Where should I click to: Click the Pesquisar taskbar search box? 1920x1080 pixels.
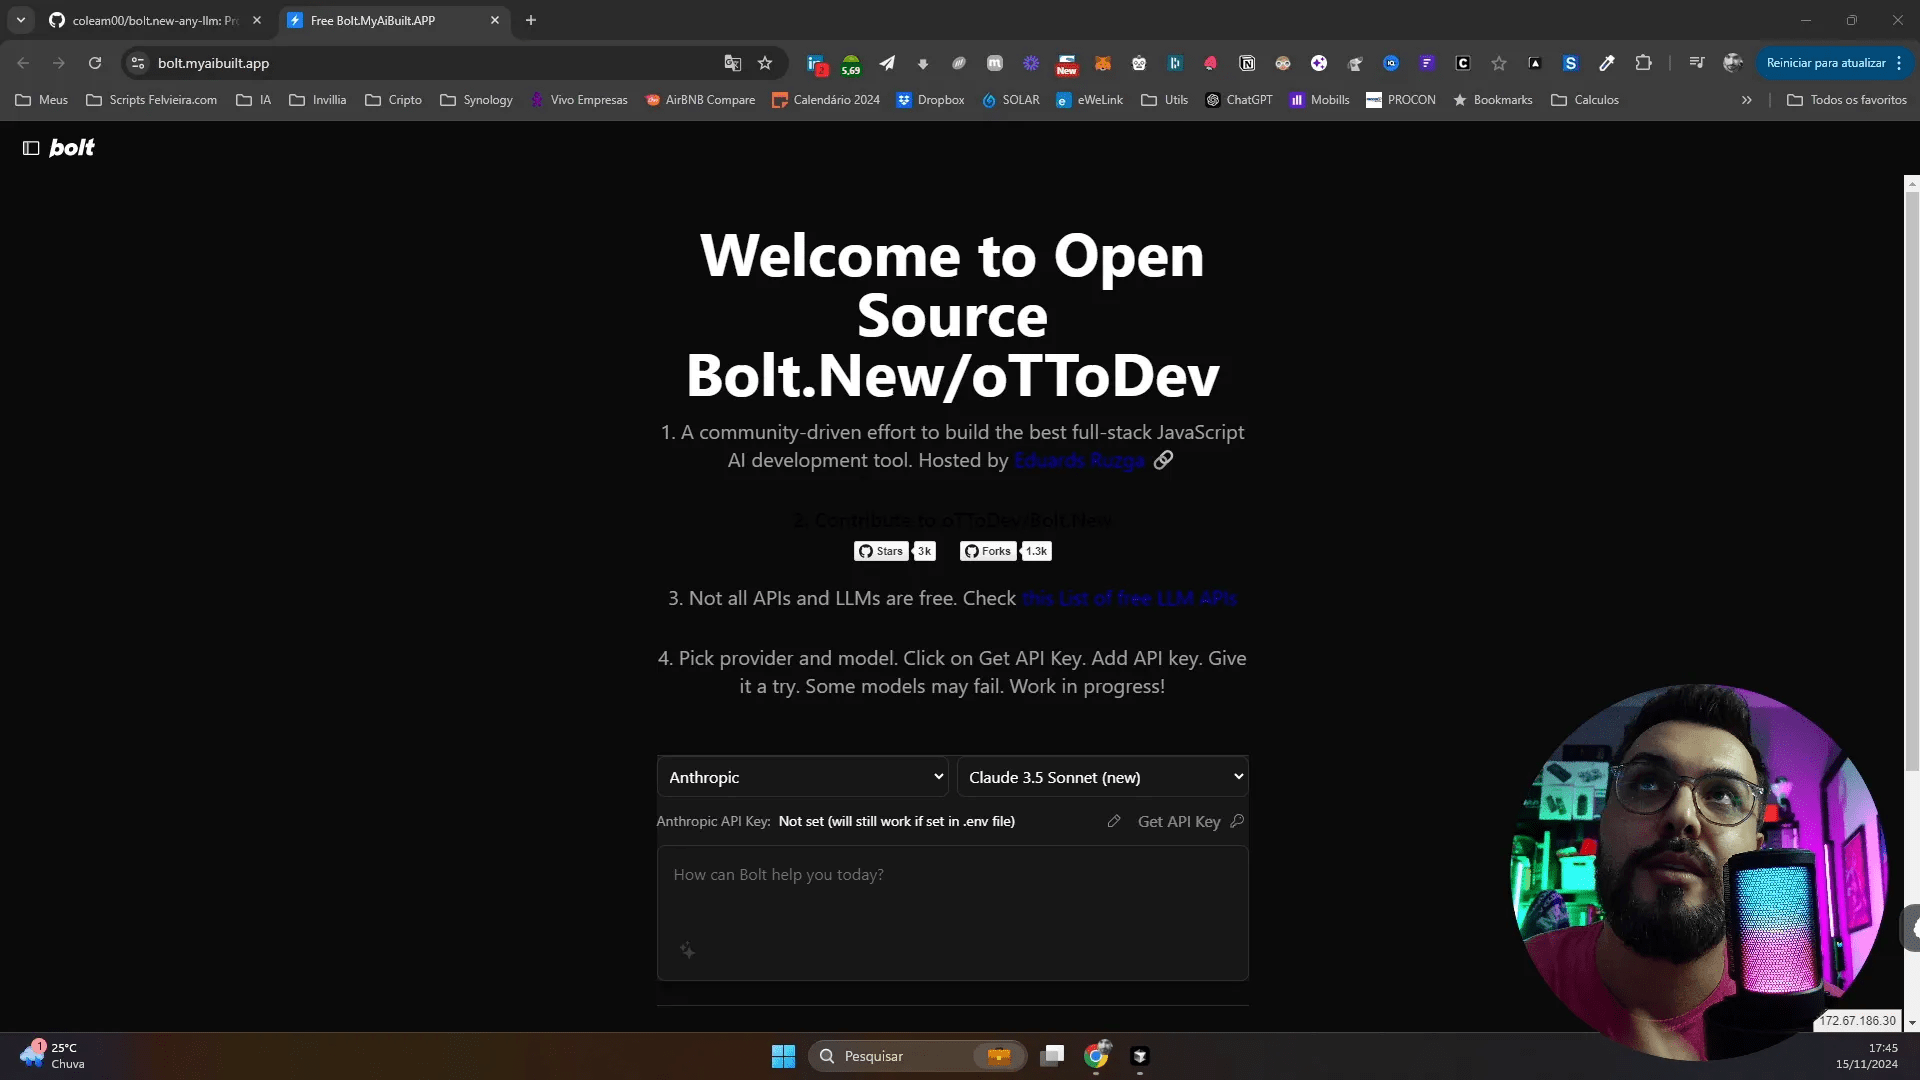click(917, 1056)
